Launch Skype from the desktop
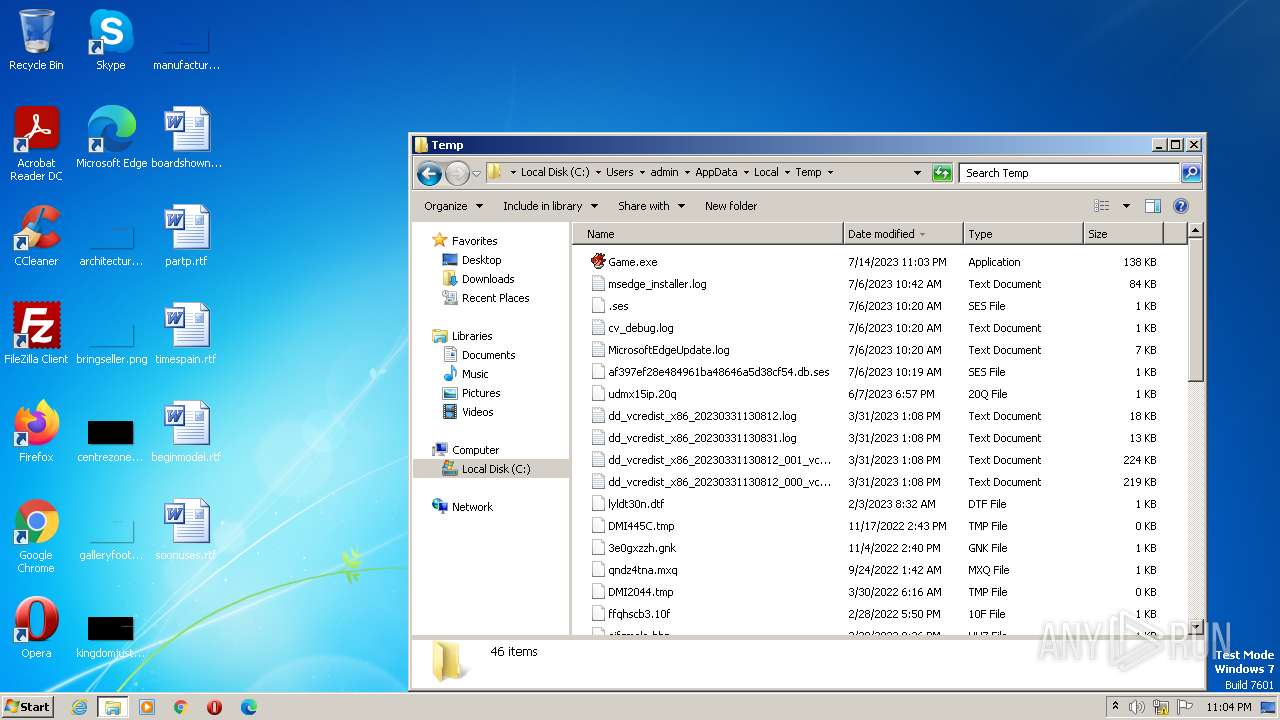Image resolution: width=1280 pixels, height=720 pixels. click(x=110, y=40)
